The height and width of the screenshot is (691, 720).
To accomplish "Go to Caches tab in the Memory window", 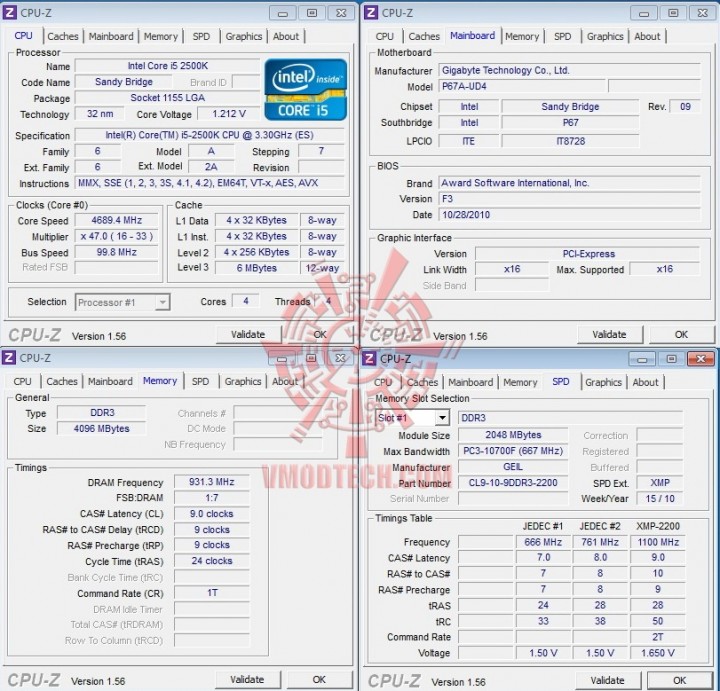I will tap(62, 382).
